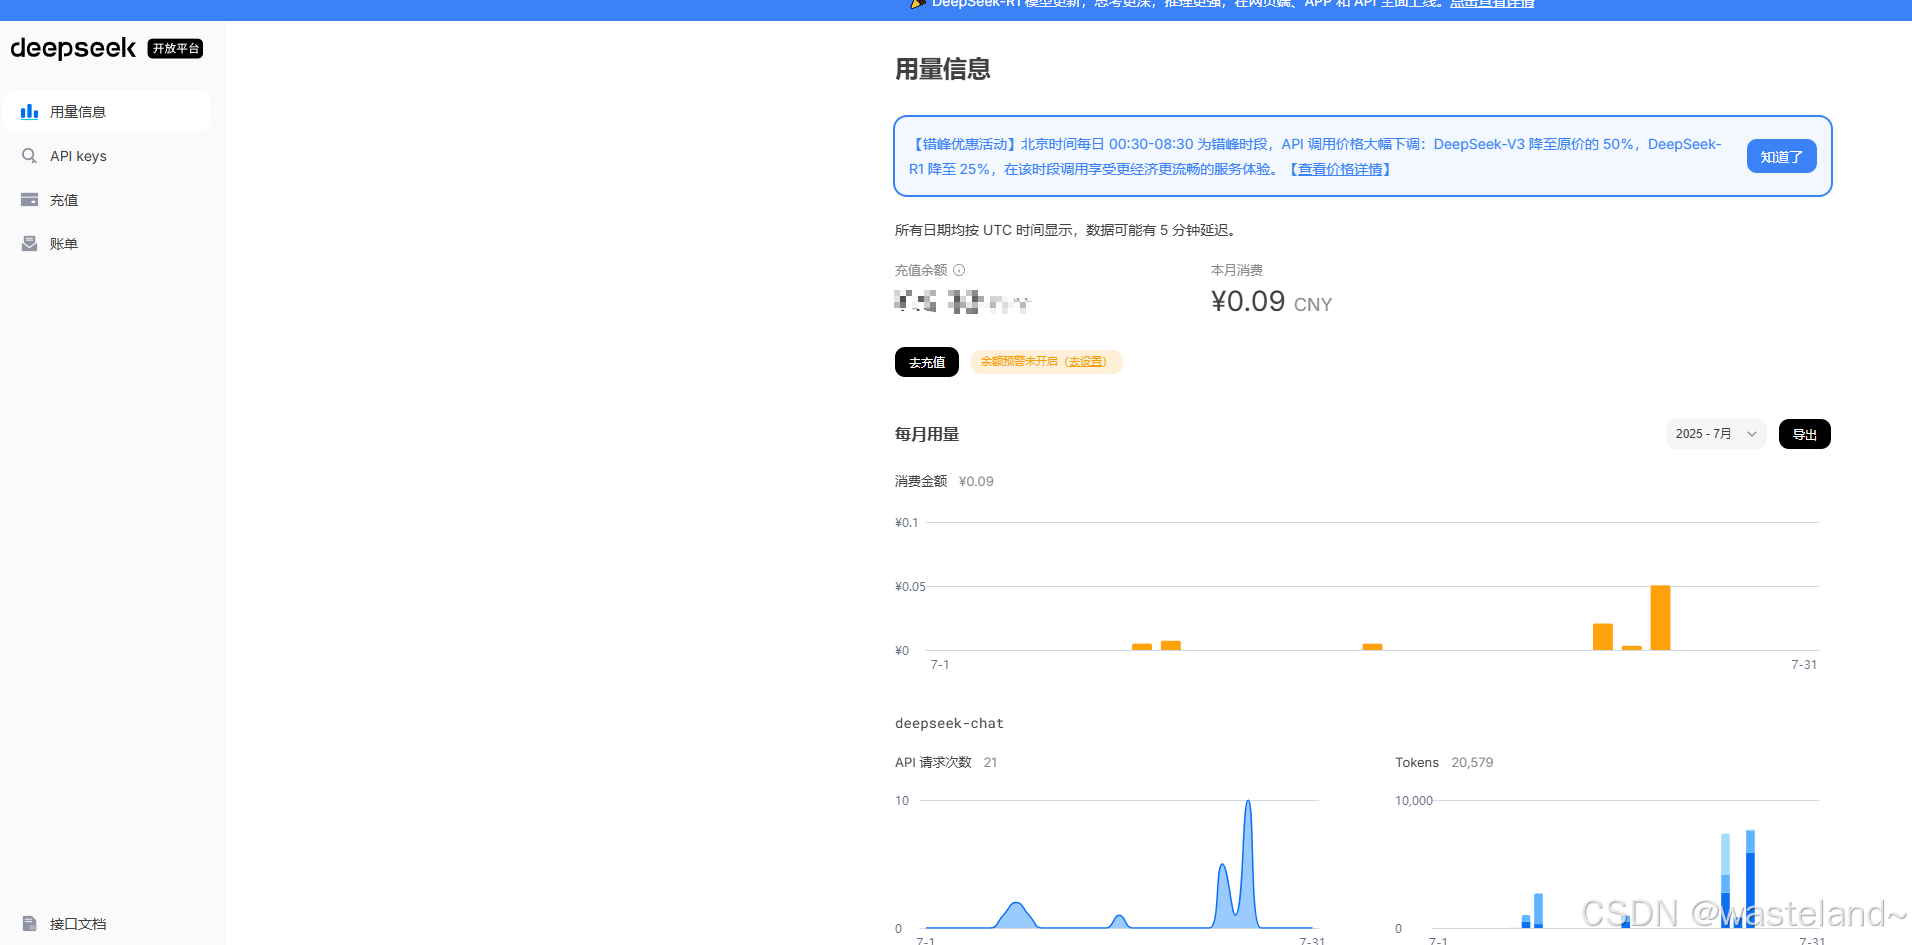The width and height of the screenshot is (1912, 945).
Task: Click the bill icon beside 账单
Action: 30,244
